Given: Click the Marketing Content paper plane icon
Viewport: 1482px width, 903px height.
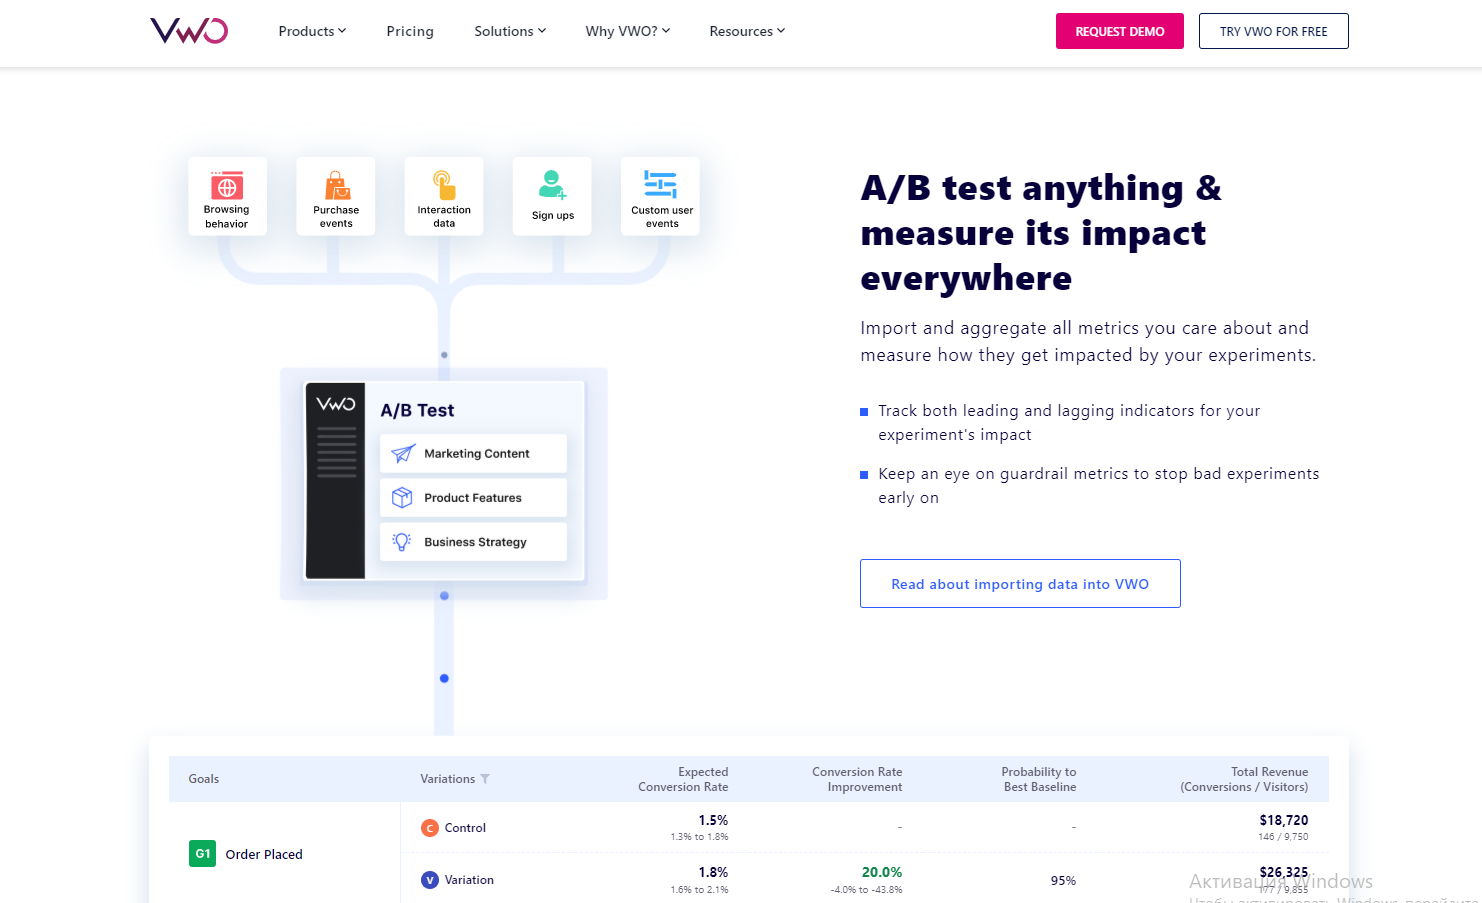Looking at the screenshot, I should pos(403,453).
